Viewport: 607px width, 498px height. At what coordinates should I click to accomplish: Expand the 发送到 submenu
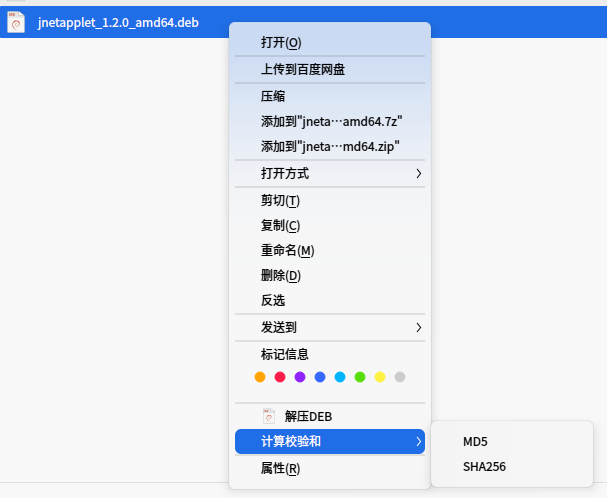tap(330, 328)
